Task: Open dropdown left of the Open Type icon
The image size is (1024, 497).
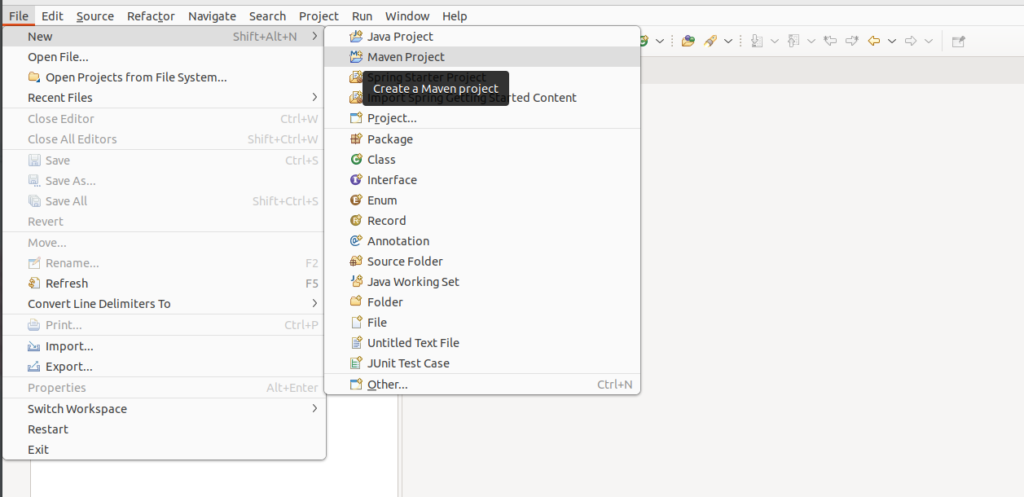Action: [x=660, y=41]
